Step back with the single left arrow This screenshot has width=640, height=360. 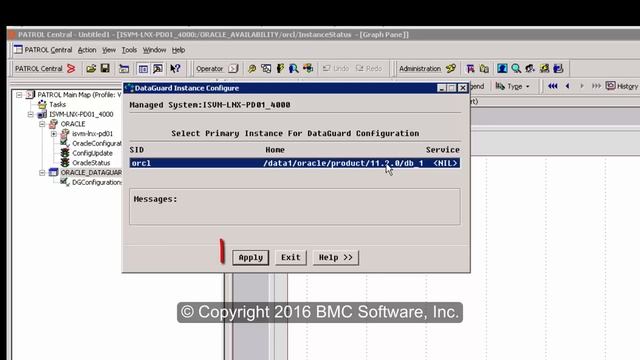(567, 86)
